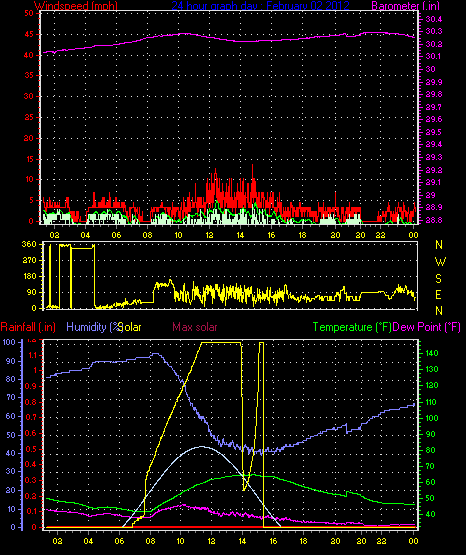Click the "0.9" rainfall axis value
Image resolution: width=466 pixels, height=555 pixels.
31,386
